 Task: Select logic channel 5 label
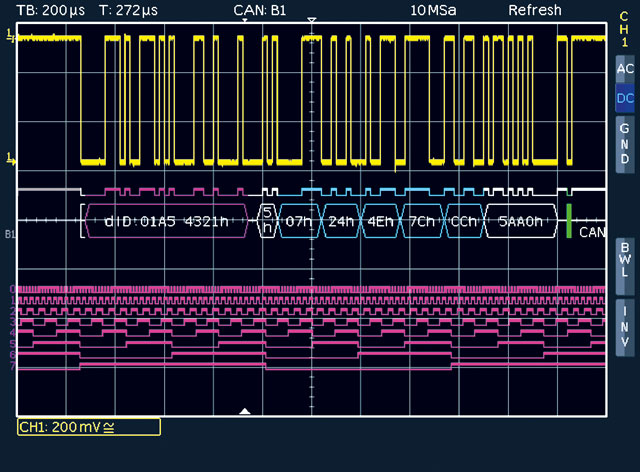click(x=13, y=344)
